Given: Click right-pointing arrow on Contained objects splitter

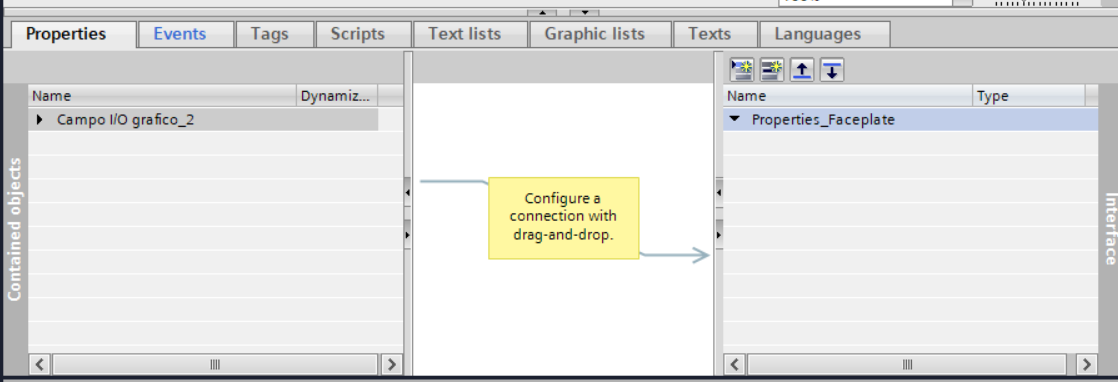Looking at the screenshot, I should coord(407,234).
